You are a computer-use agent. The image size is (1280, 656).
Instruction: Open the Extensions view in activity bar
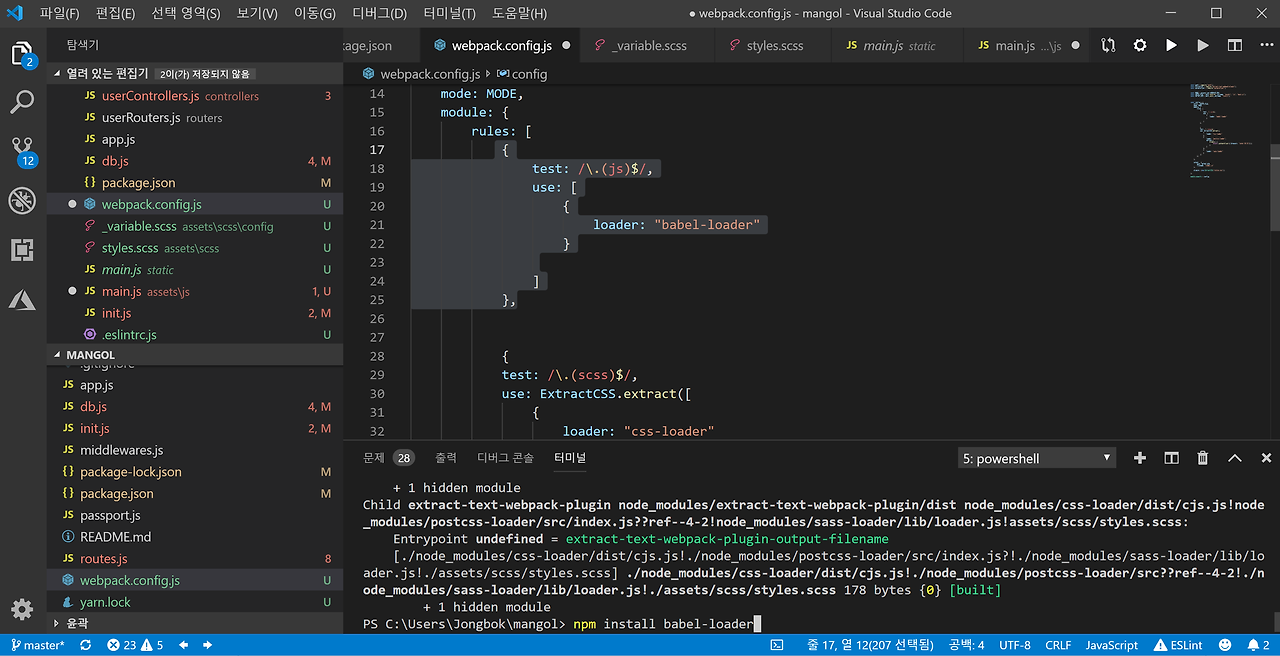pos(22,249)
